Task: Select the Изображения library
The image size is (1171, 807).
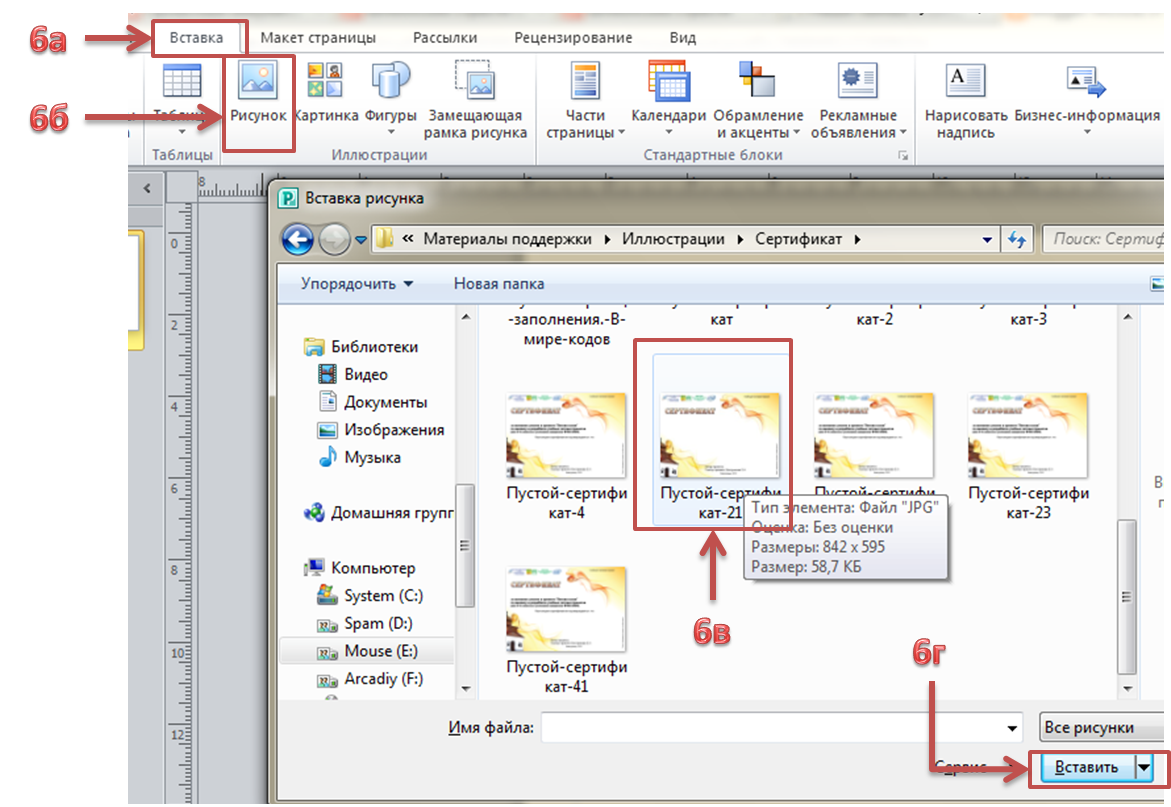Action: tap(381, 430)
